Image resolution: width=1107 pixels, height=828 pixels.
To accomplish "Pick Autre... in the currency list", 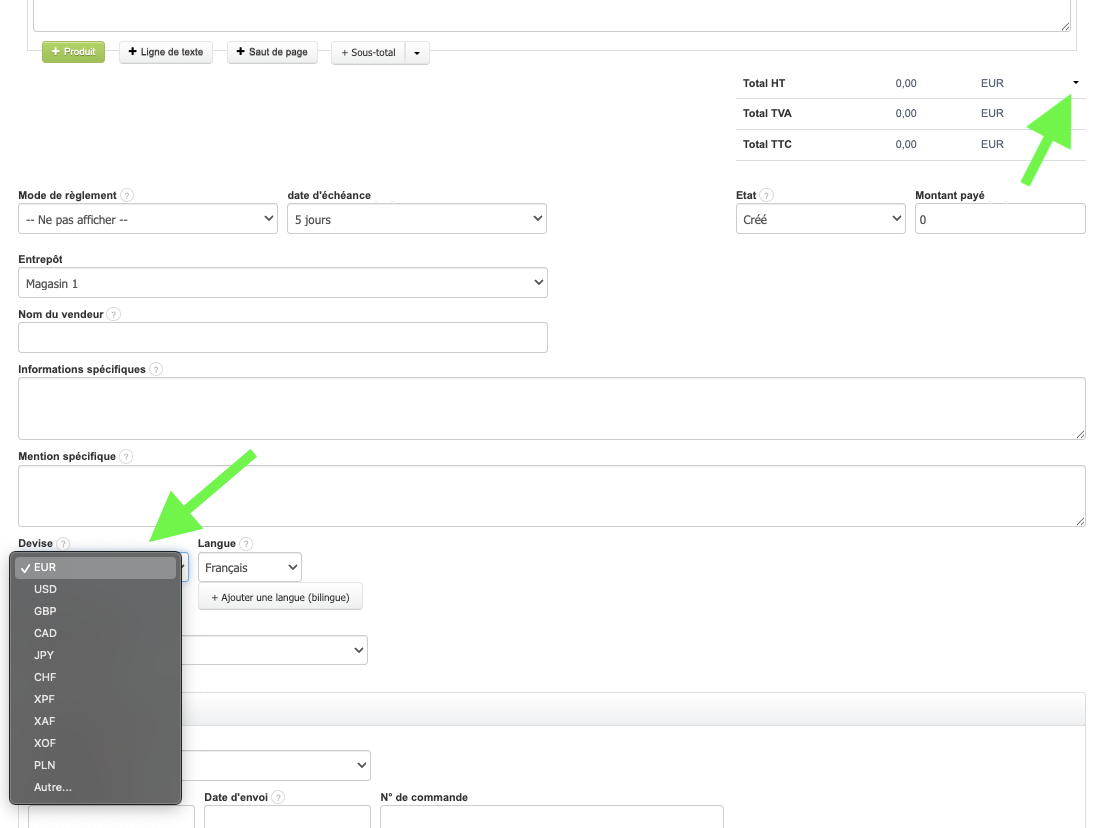I will click(x=53, y=787).
